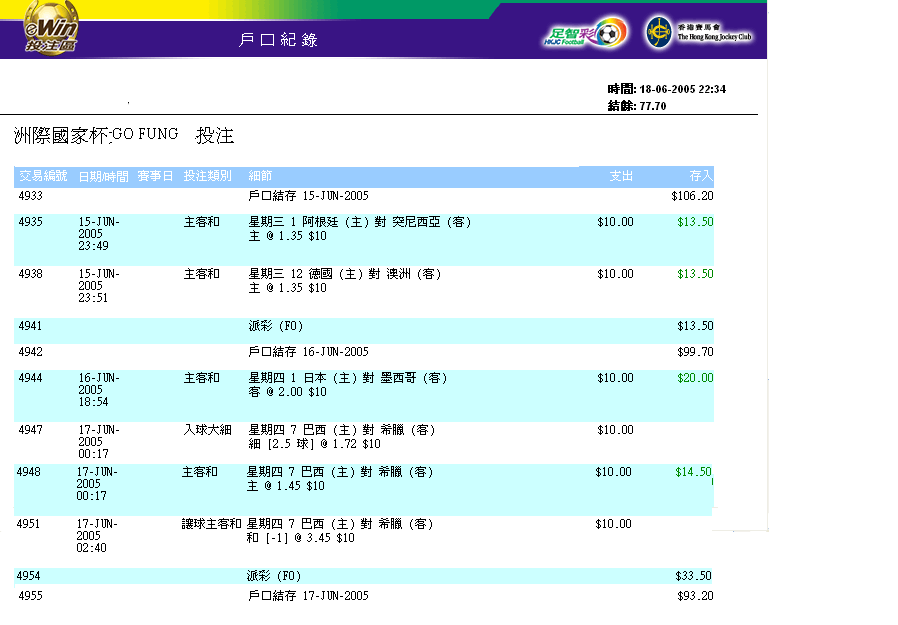Viewport: 898px width, 625px height.
Task: Select transaction number 4941
Action: click(x=30, y=326)
